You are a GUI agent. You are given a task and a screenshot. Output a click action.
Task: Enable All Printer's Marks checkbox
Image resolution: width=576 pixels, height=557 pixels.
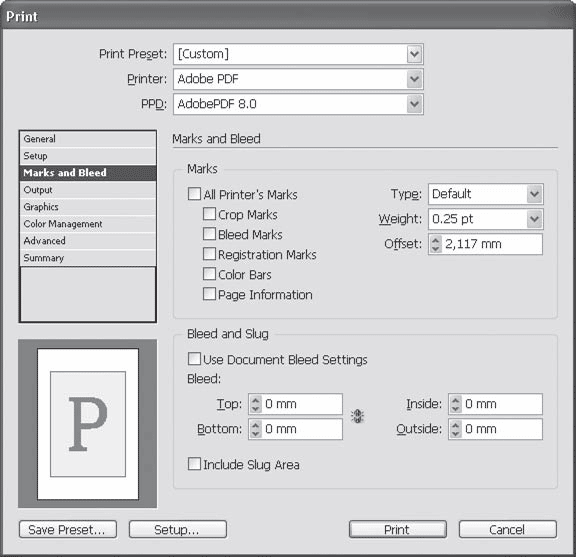pyautogui.click(x=194, y=194)
